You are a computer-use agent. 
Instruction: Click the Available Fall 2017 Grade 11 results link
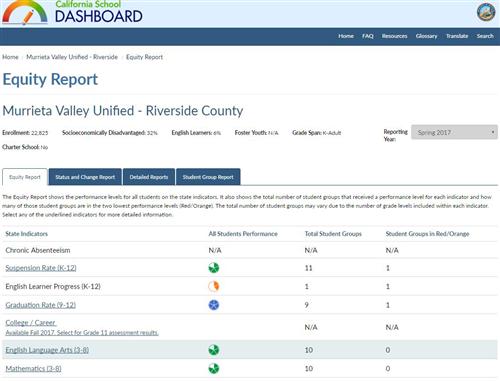tap(82, 333)
